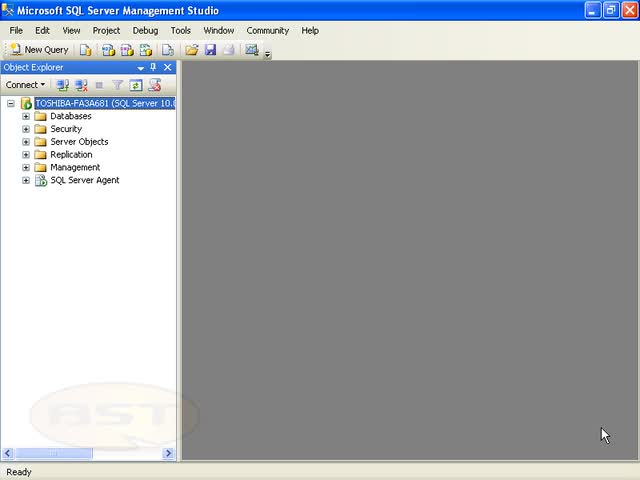The height and width of the screenshot is (480, 640).
Task: Click the Databases folder icon
Action: point(40,116)
